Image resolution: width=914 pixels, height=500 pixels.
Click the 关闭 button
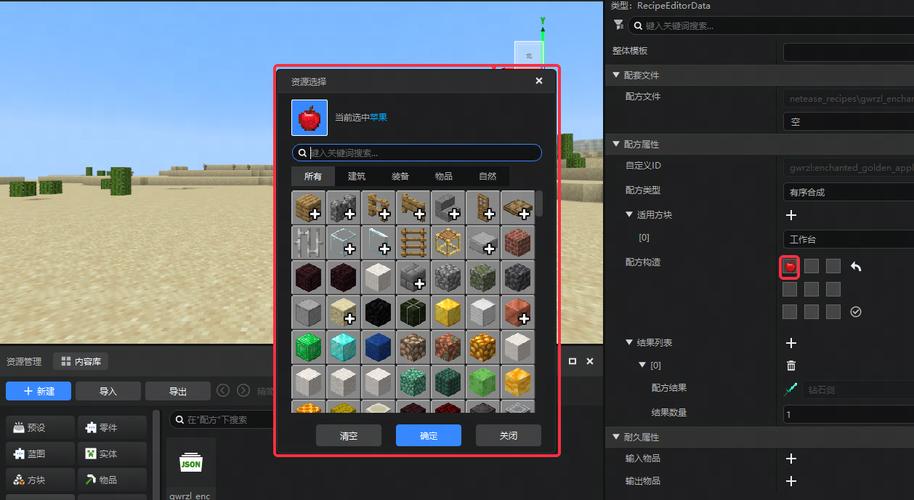508,435
